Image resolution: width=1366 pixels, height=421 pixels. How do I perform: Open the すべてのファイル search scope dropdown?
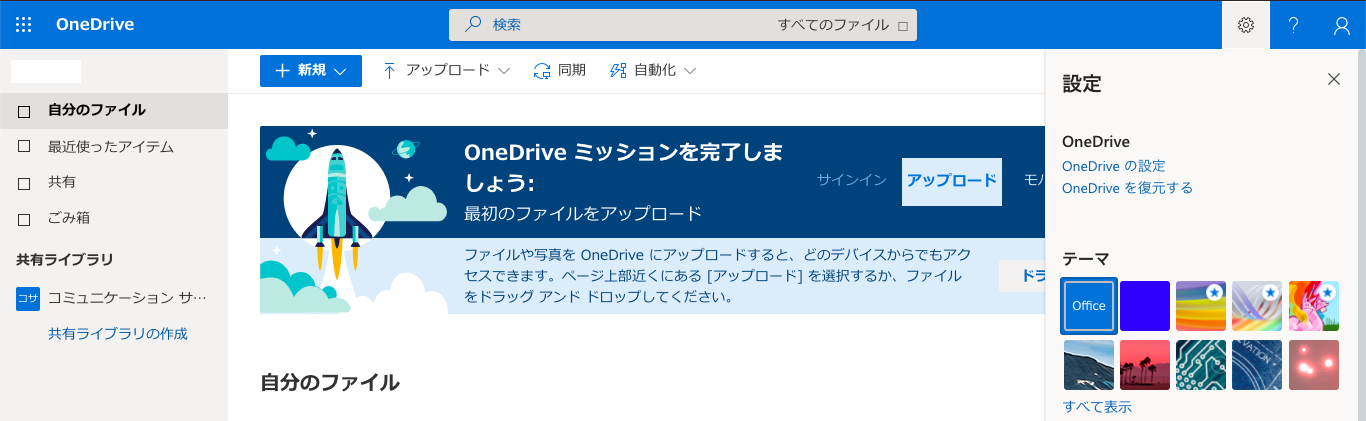coord(843,25)
